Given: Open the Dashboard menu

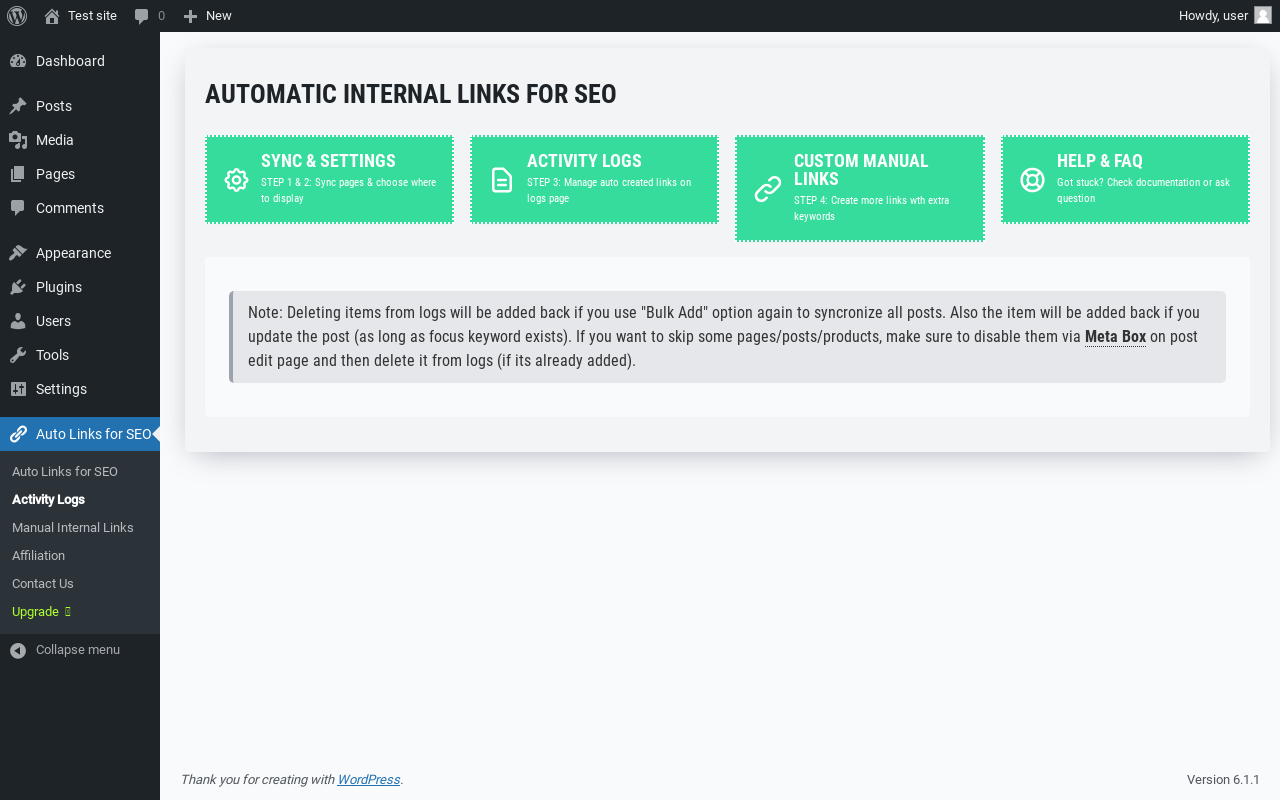Looking at the screenshot, I should point(80,61).
